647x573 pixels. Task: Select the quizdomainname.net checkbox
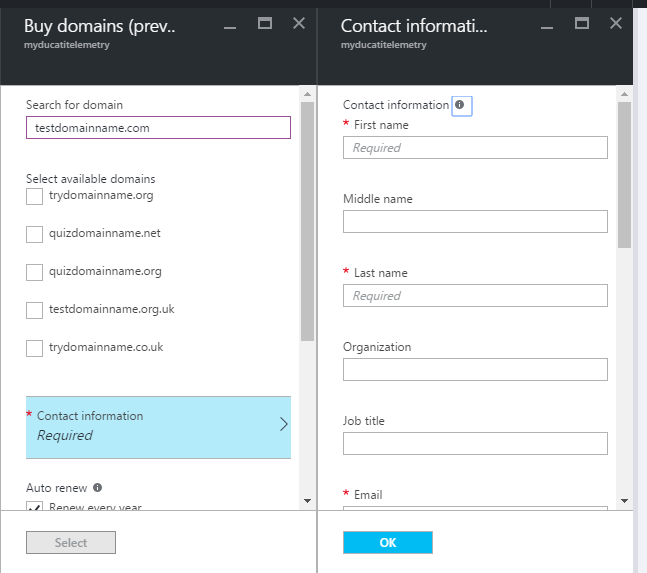click(x=35, y=234)
